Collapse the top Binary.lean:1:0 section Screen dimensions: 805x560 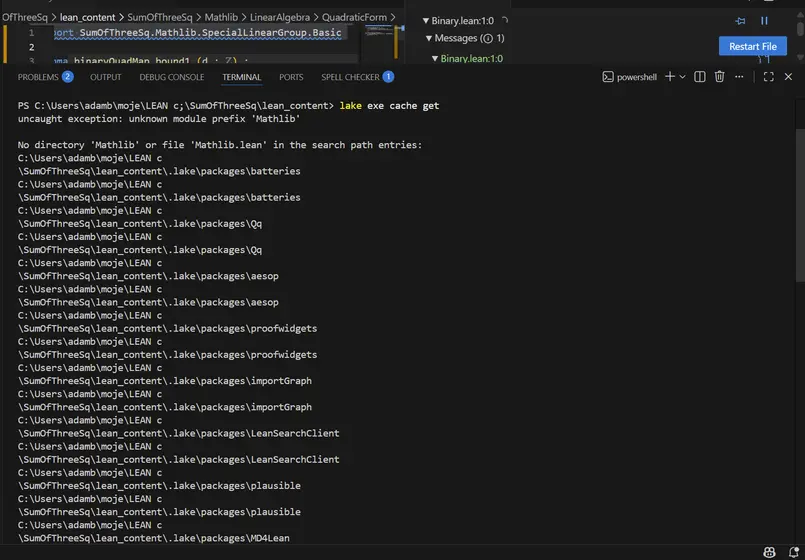pos(425,21)
